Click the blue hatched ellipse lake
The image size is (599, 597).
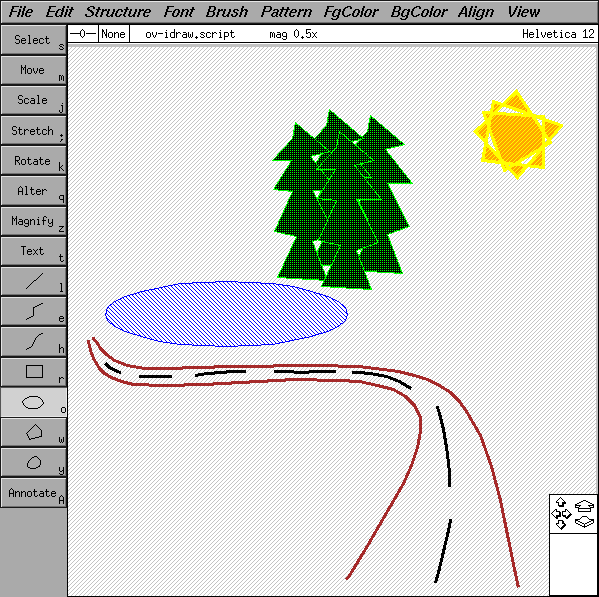[x=226, y=314]
